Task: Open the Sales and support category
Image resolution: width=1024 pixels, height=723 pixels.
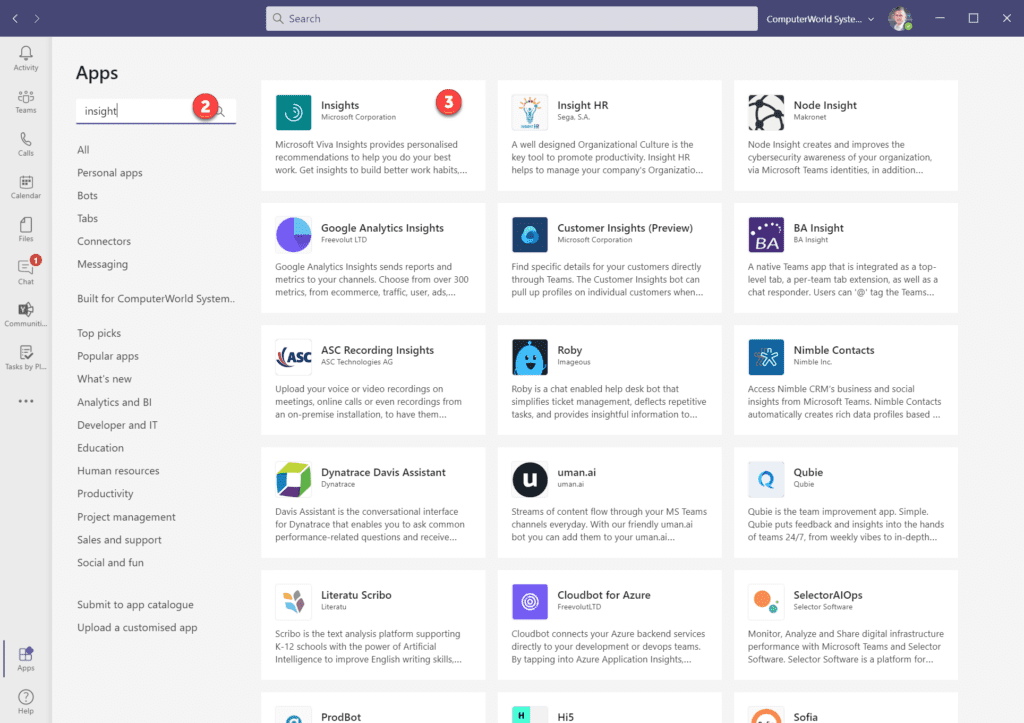Action: click(119, 539)
